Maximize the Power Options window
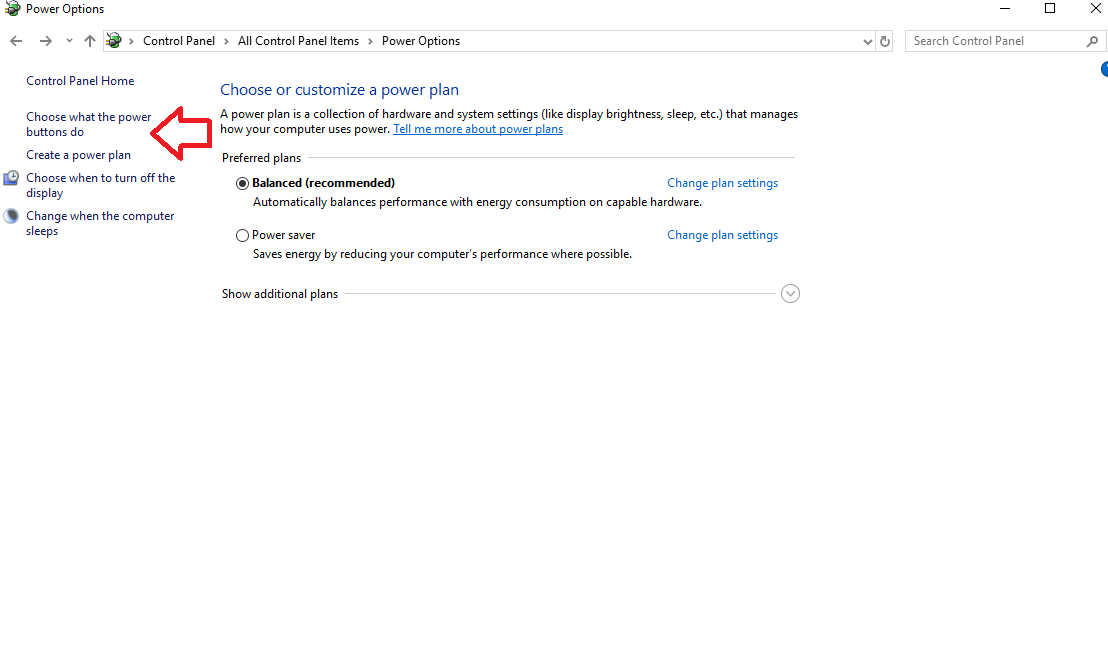This screenshot has width=1108, height=646. pyautogui.click(x=1050, y=8)
